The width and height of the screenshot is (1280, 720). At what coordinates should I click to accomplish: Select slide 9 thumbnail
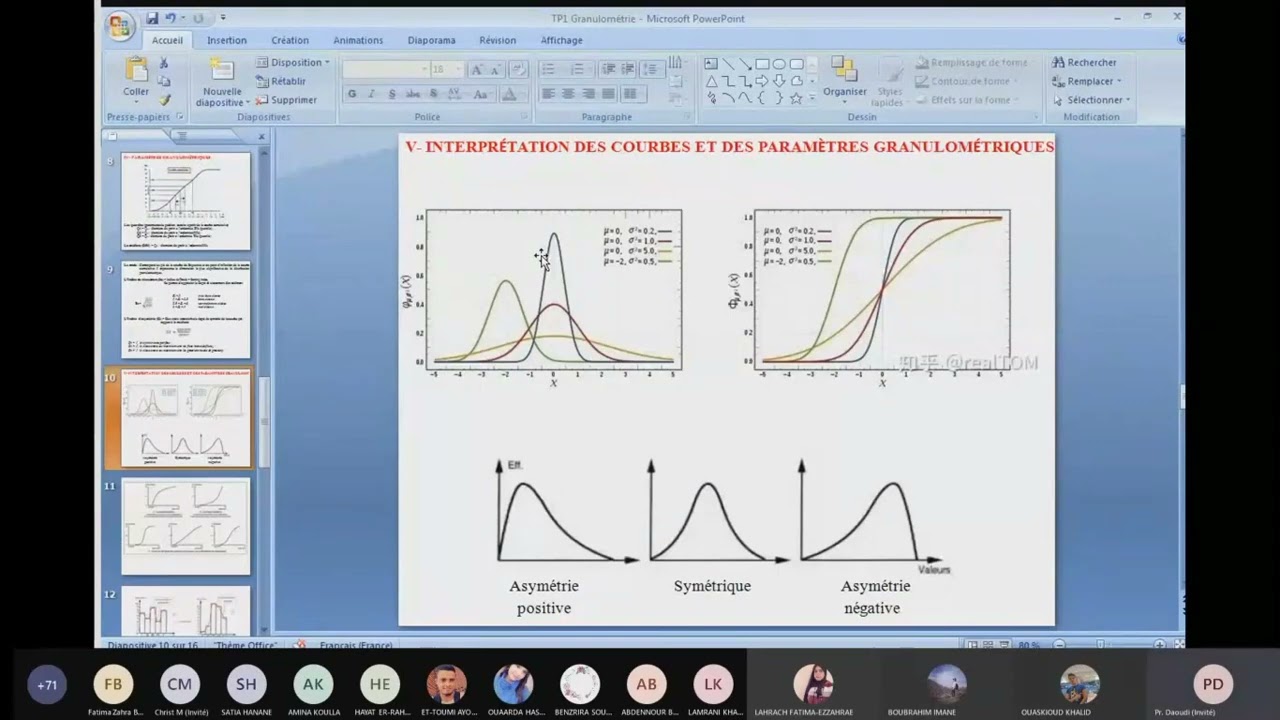click(186, 310)
